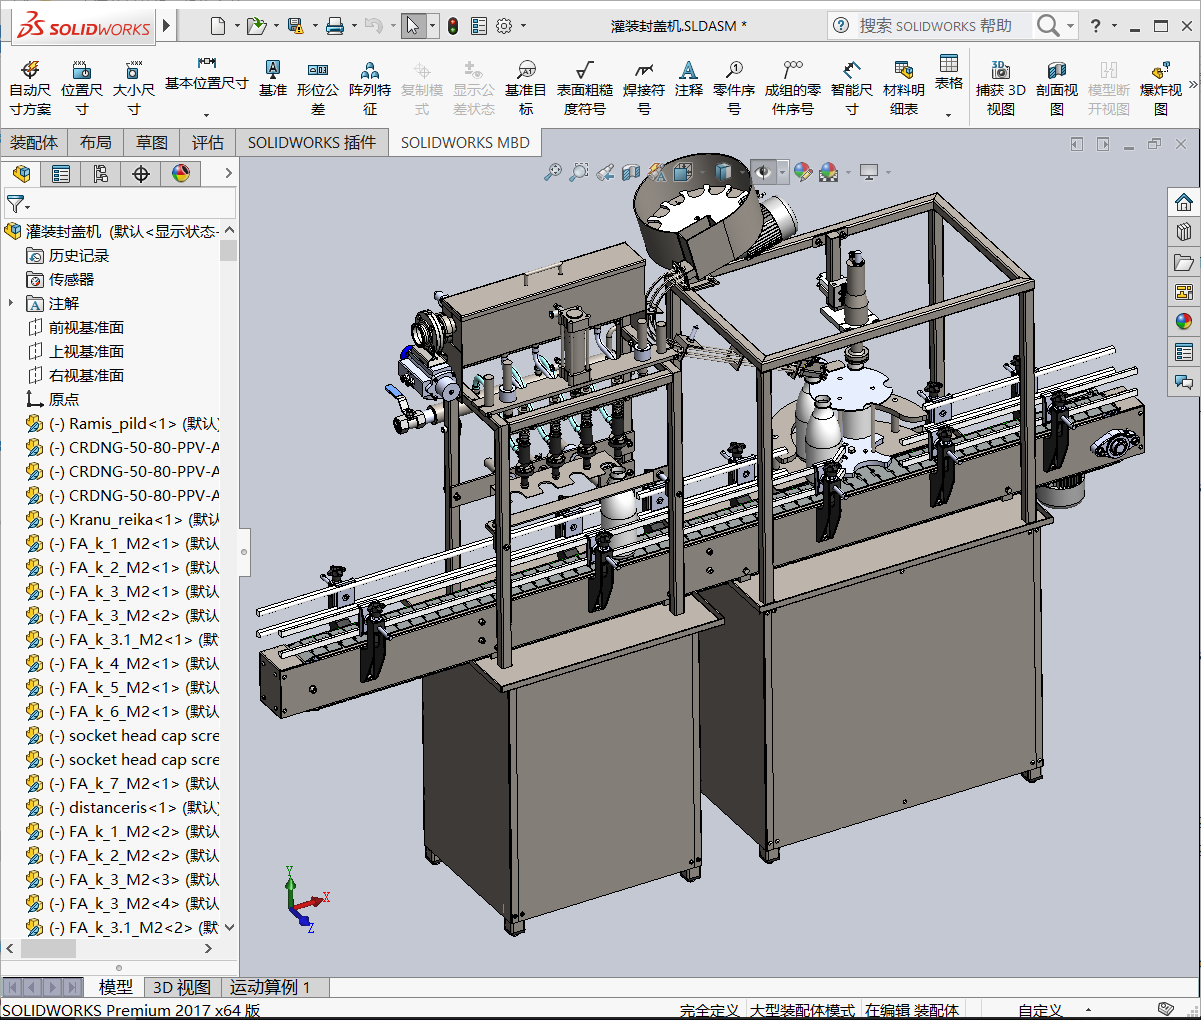The height and width of the screenshot is (1020, 1201).
Task: Click the SOLIDWORKS help search field
Action: [x=935, y=26]
